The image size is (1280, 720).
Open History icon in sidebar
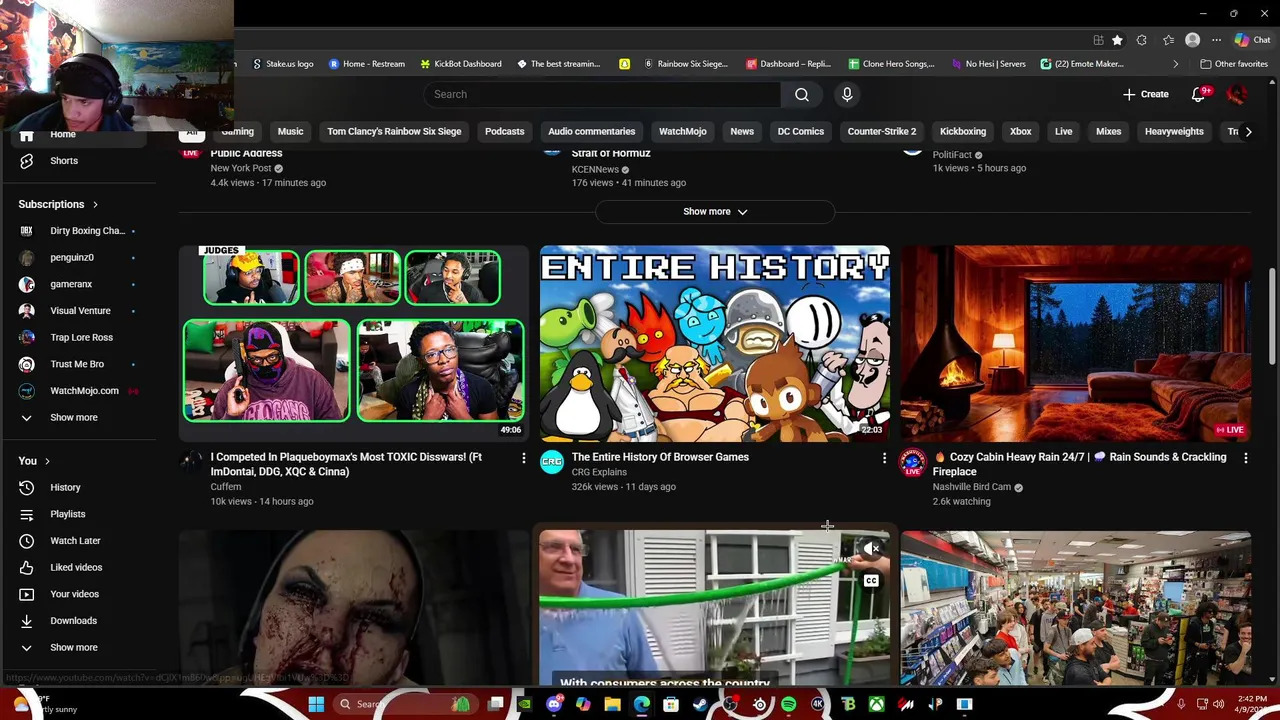[x=27, y=488]
